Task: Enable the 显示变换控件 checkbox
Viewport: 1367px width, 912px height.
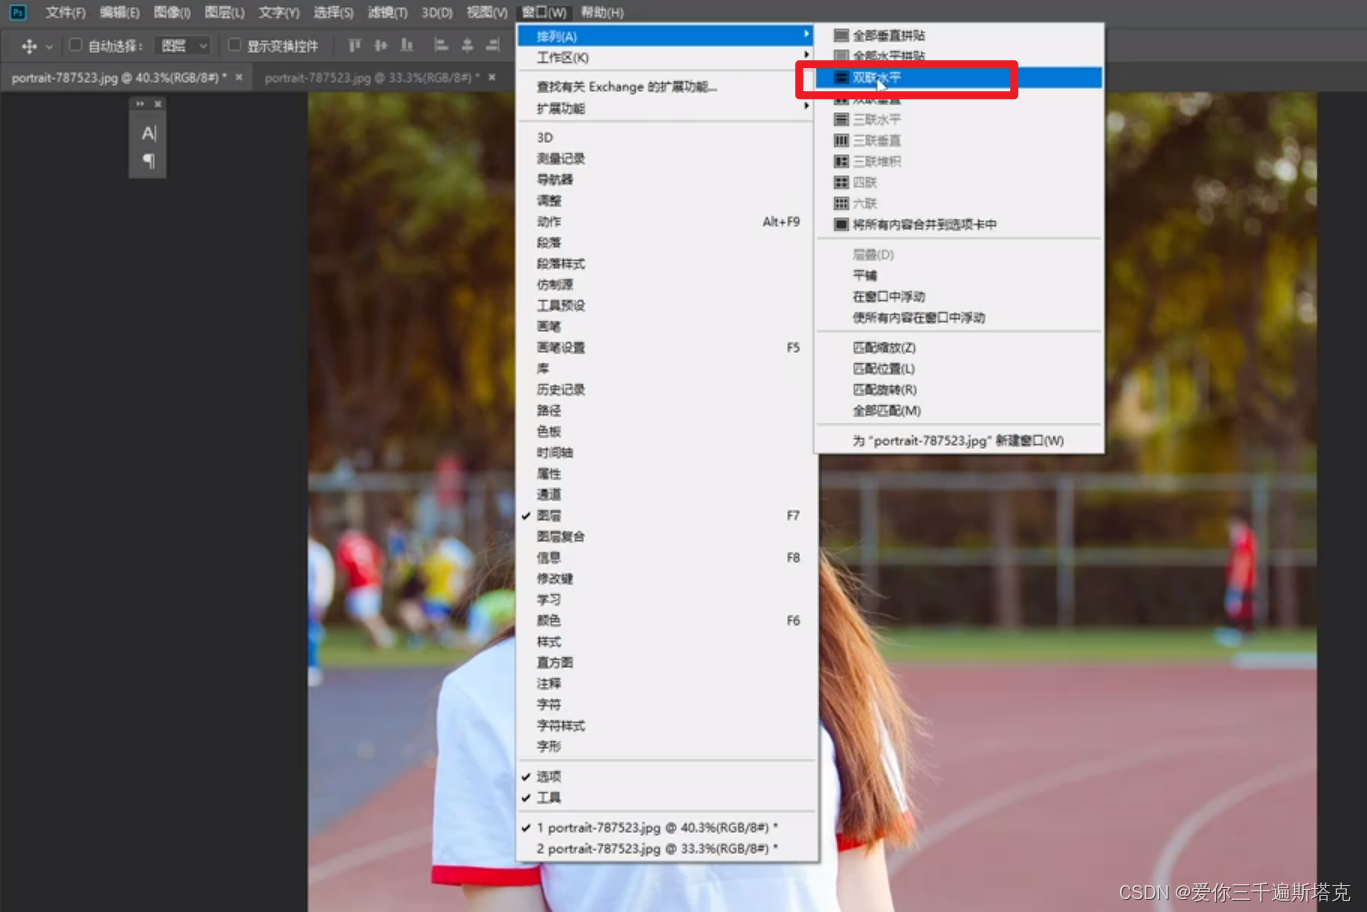Action: point(234,45)
